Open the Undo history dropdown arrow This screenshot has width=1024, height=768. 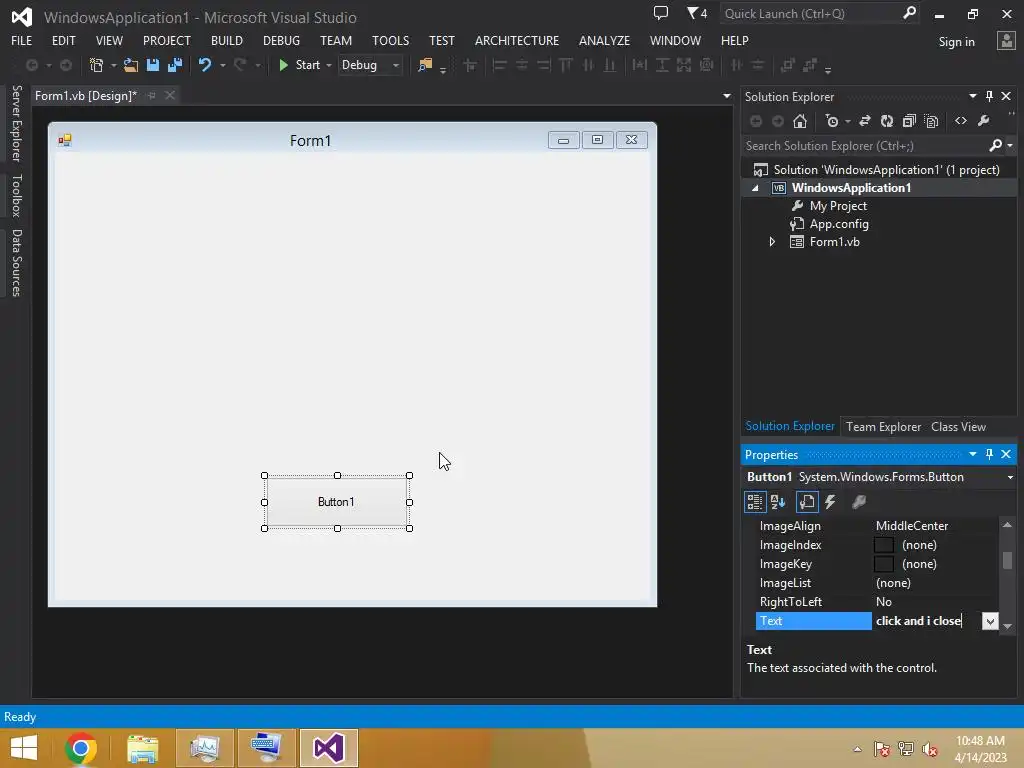pyautogui.click(x=223, y=65)
